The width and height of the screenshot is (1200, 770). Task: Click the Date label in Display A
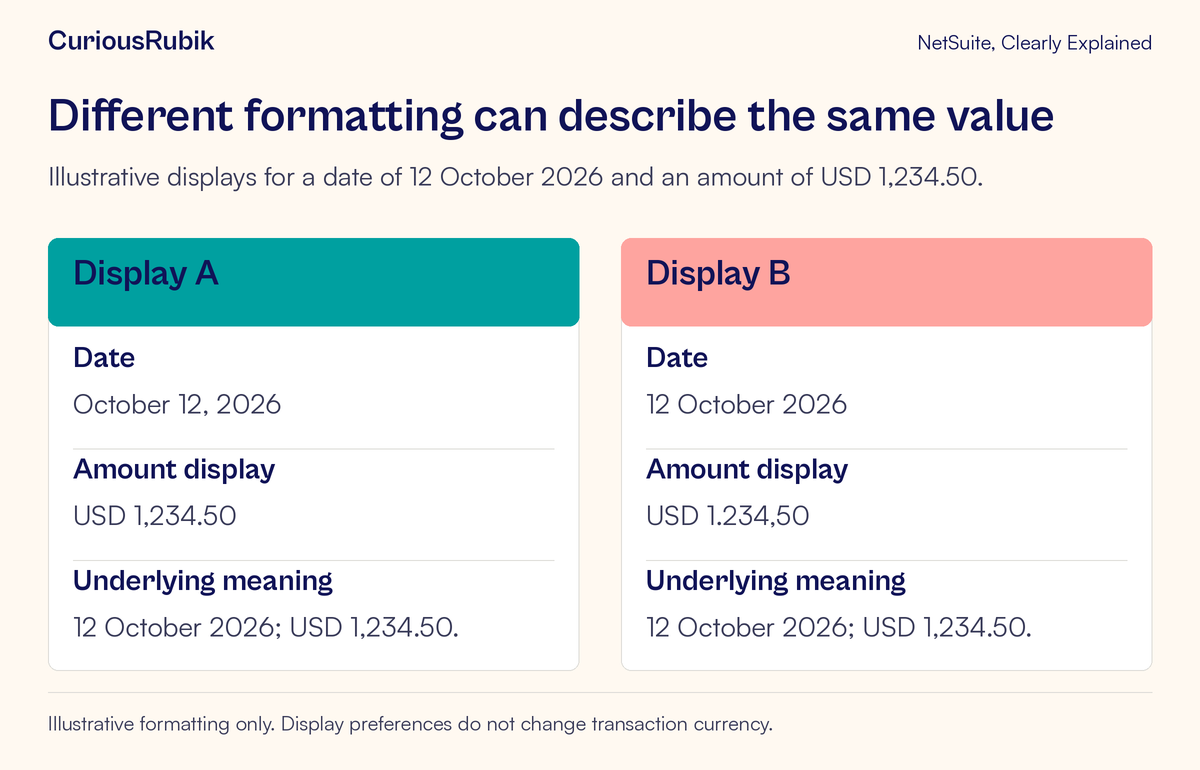click(x=104, y=358)
